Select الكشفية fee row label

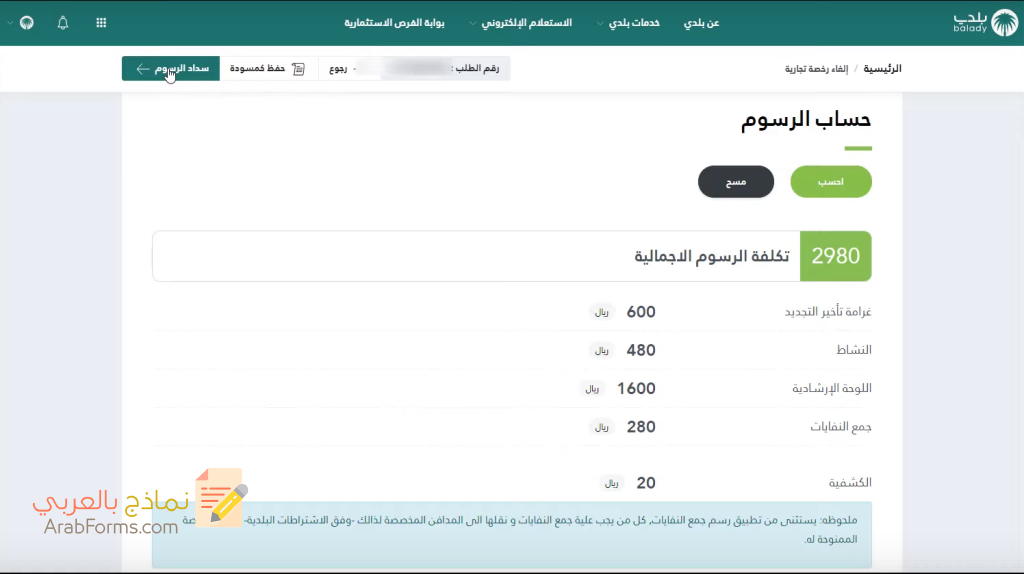(850, 483)
